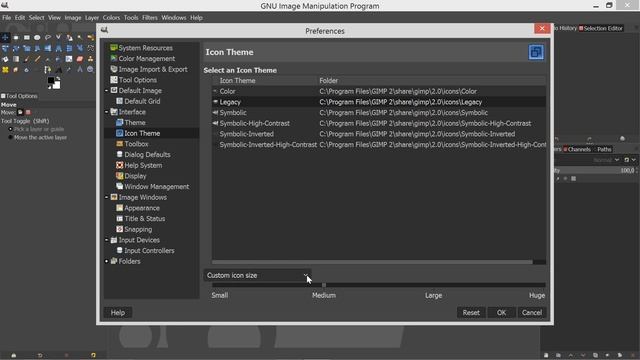Open the Tool Options tab
The image size is (640, 360).
coord(19,96)
